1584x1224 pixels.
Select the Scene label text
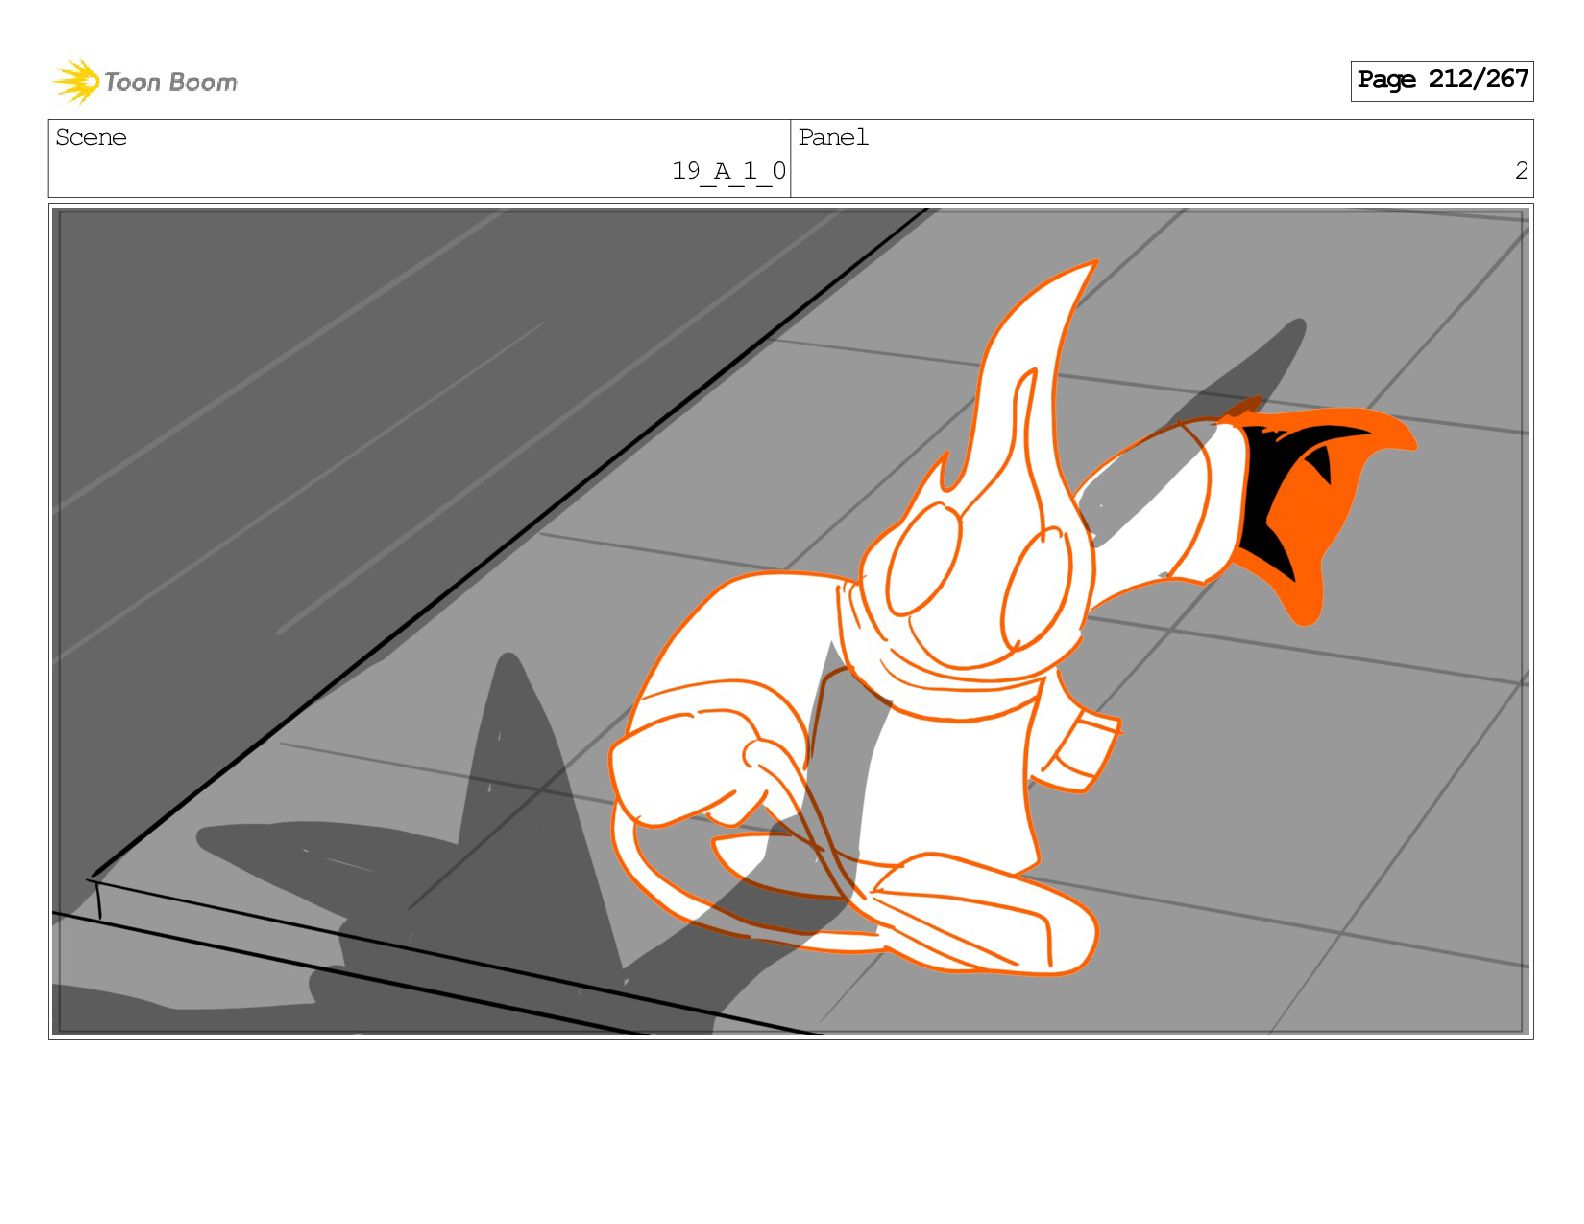[x=91, y=137]
